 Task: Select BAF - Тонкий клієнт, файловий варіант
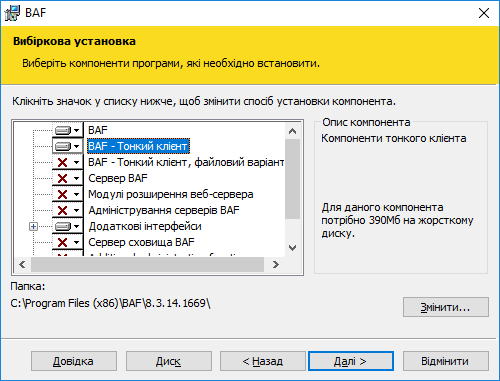pyautogui.click(x=186, y=162)
